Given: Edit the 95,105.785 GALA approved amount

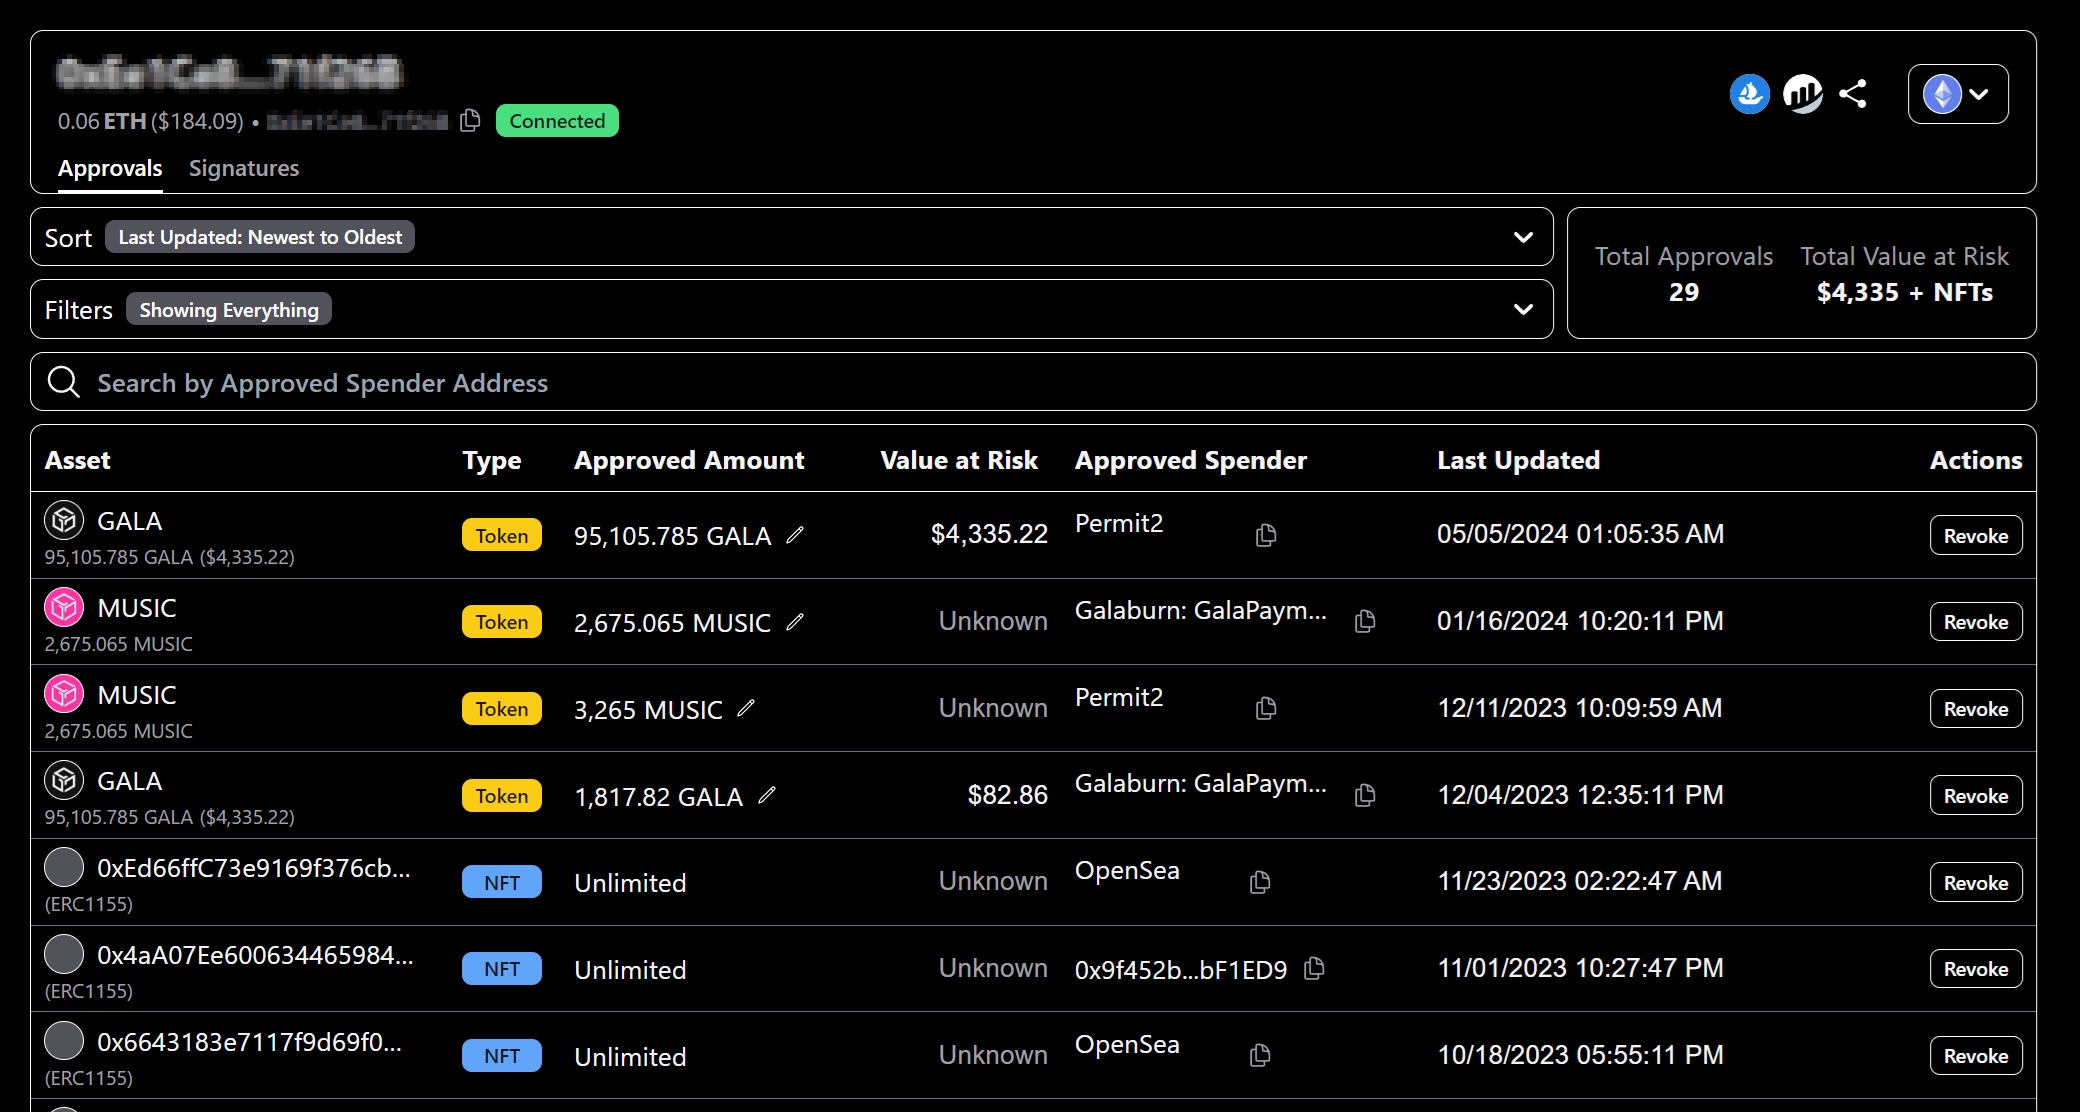Looking at the screenshot, I should [794, 536].
